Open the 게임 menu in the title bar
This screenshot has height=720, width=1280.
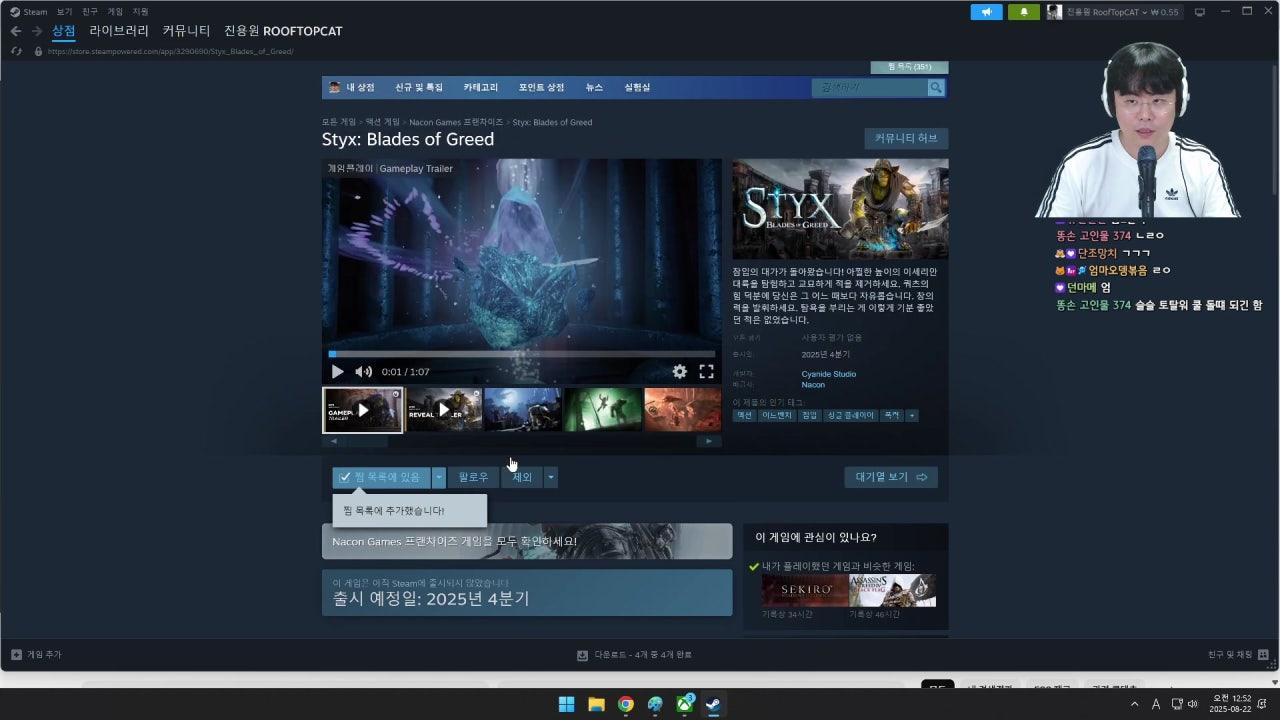tap(115, 12)
